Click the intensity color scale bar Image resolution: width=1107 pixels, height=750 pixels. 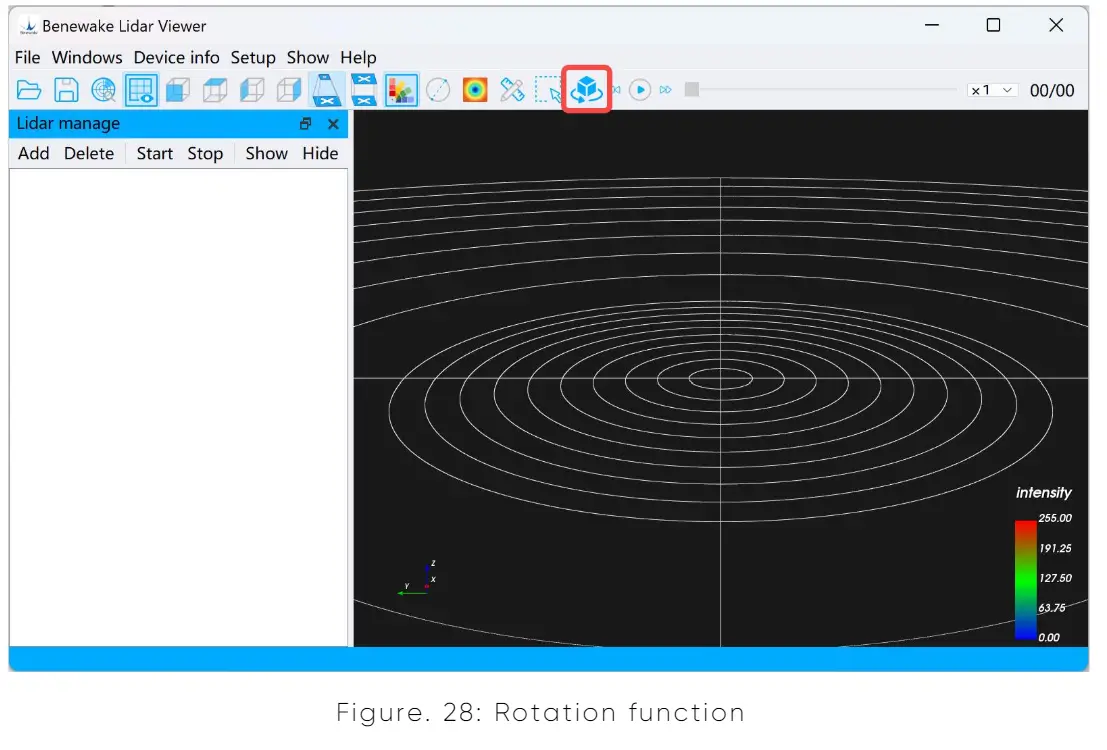[x=1026, y=580]
